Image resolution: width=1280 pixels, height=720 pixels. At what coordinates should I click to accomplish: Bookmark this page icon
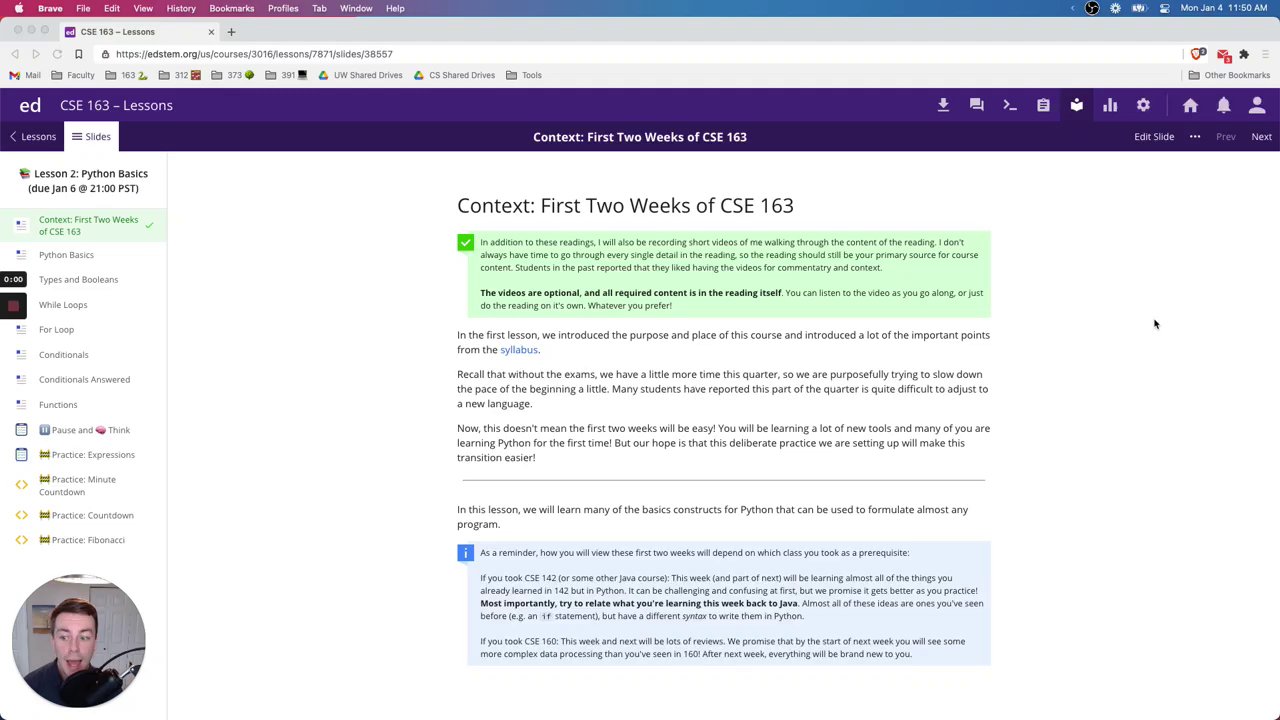coord(78,54)
